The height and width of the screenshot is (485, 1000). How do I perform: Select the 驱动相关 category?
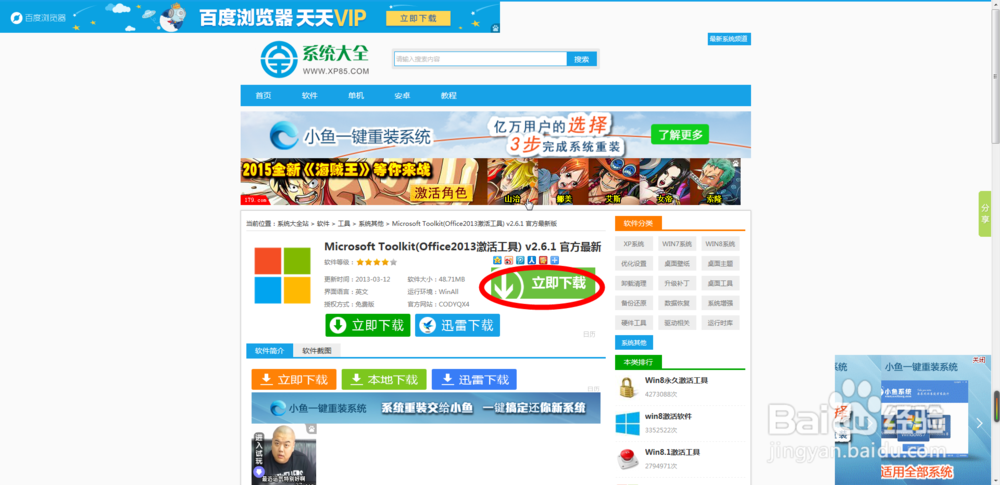[677, 323]
